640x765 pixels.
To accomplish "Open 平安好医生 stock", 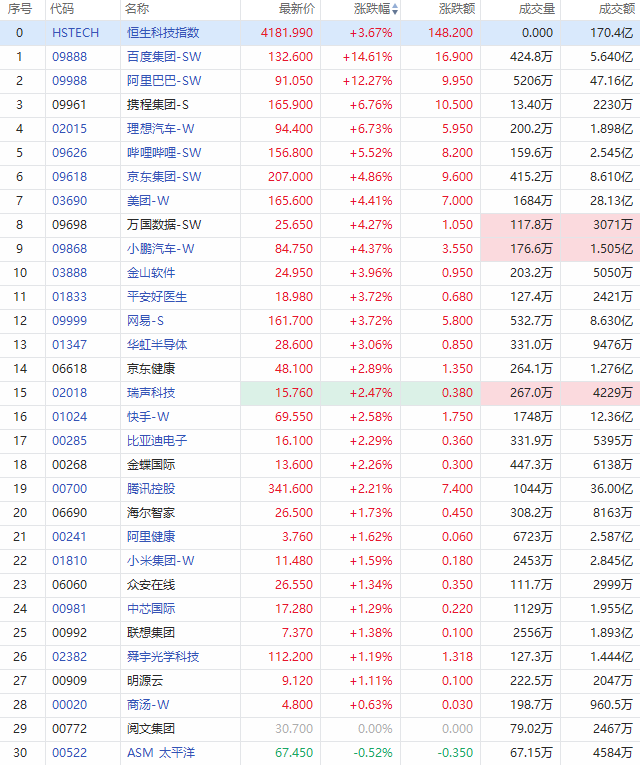I will pyautogui.click(x=157, y=296).
